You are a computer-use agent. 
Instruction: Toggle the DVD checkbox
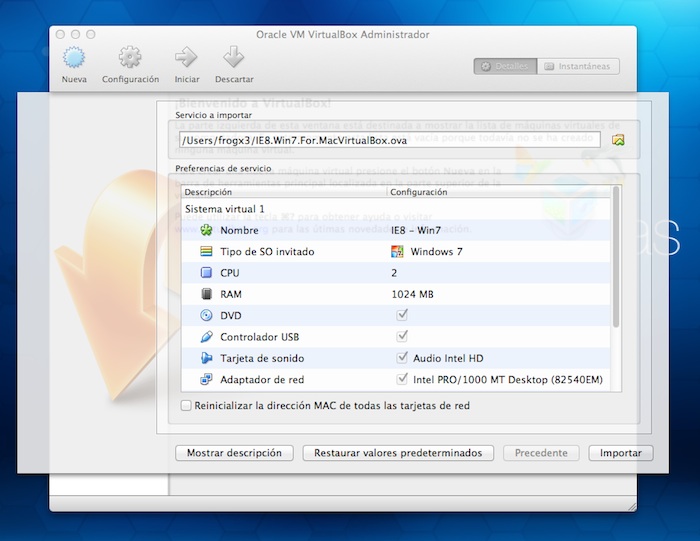[402, 316]
